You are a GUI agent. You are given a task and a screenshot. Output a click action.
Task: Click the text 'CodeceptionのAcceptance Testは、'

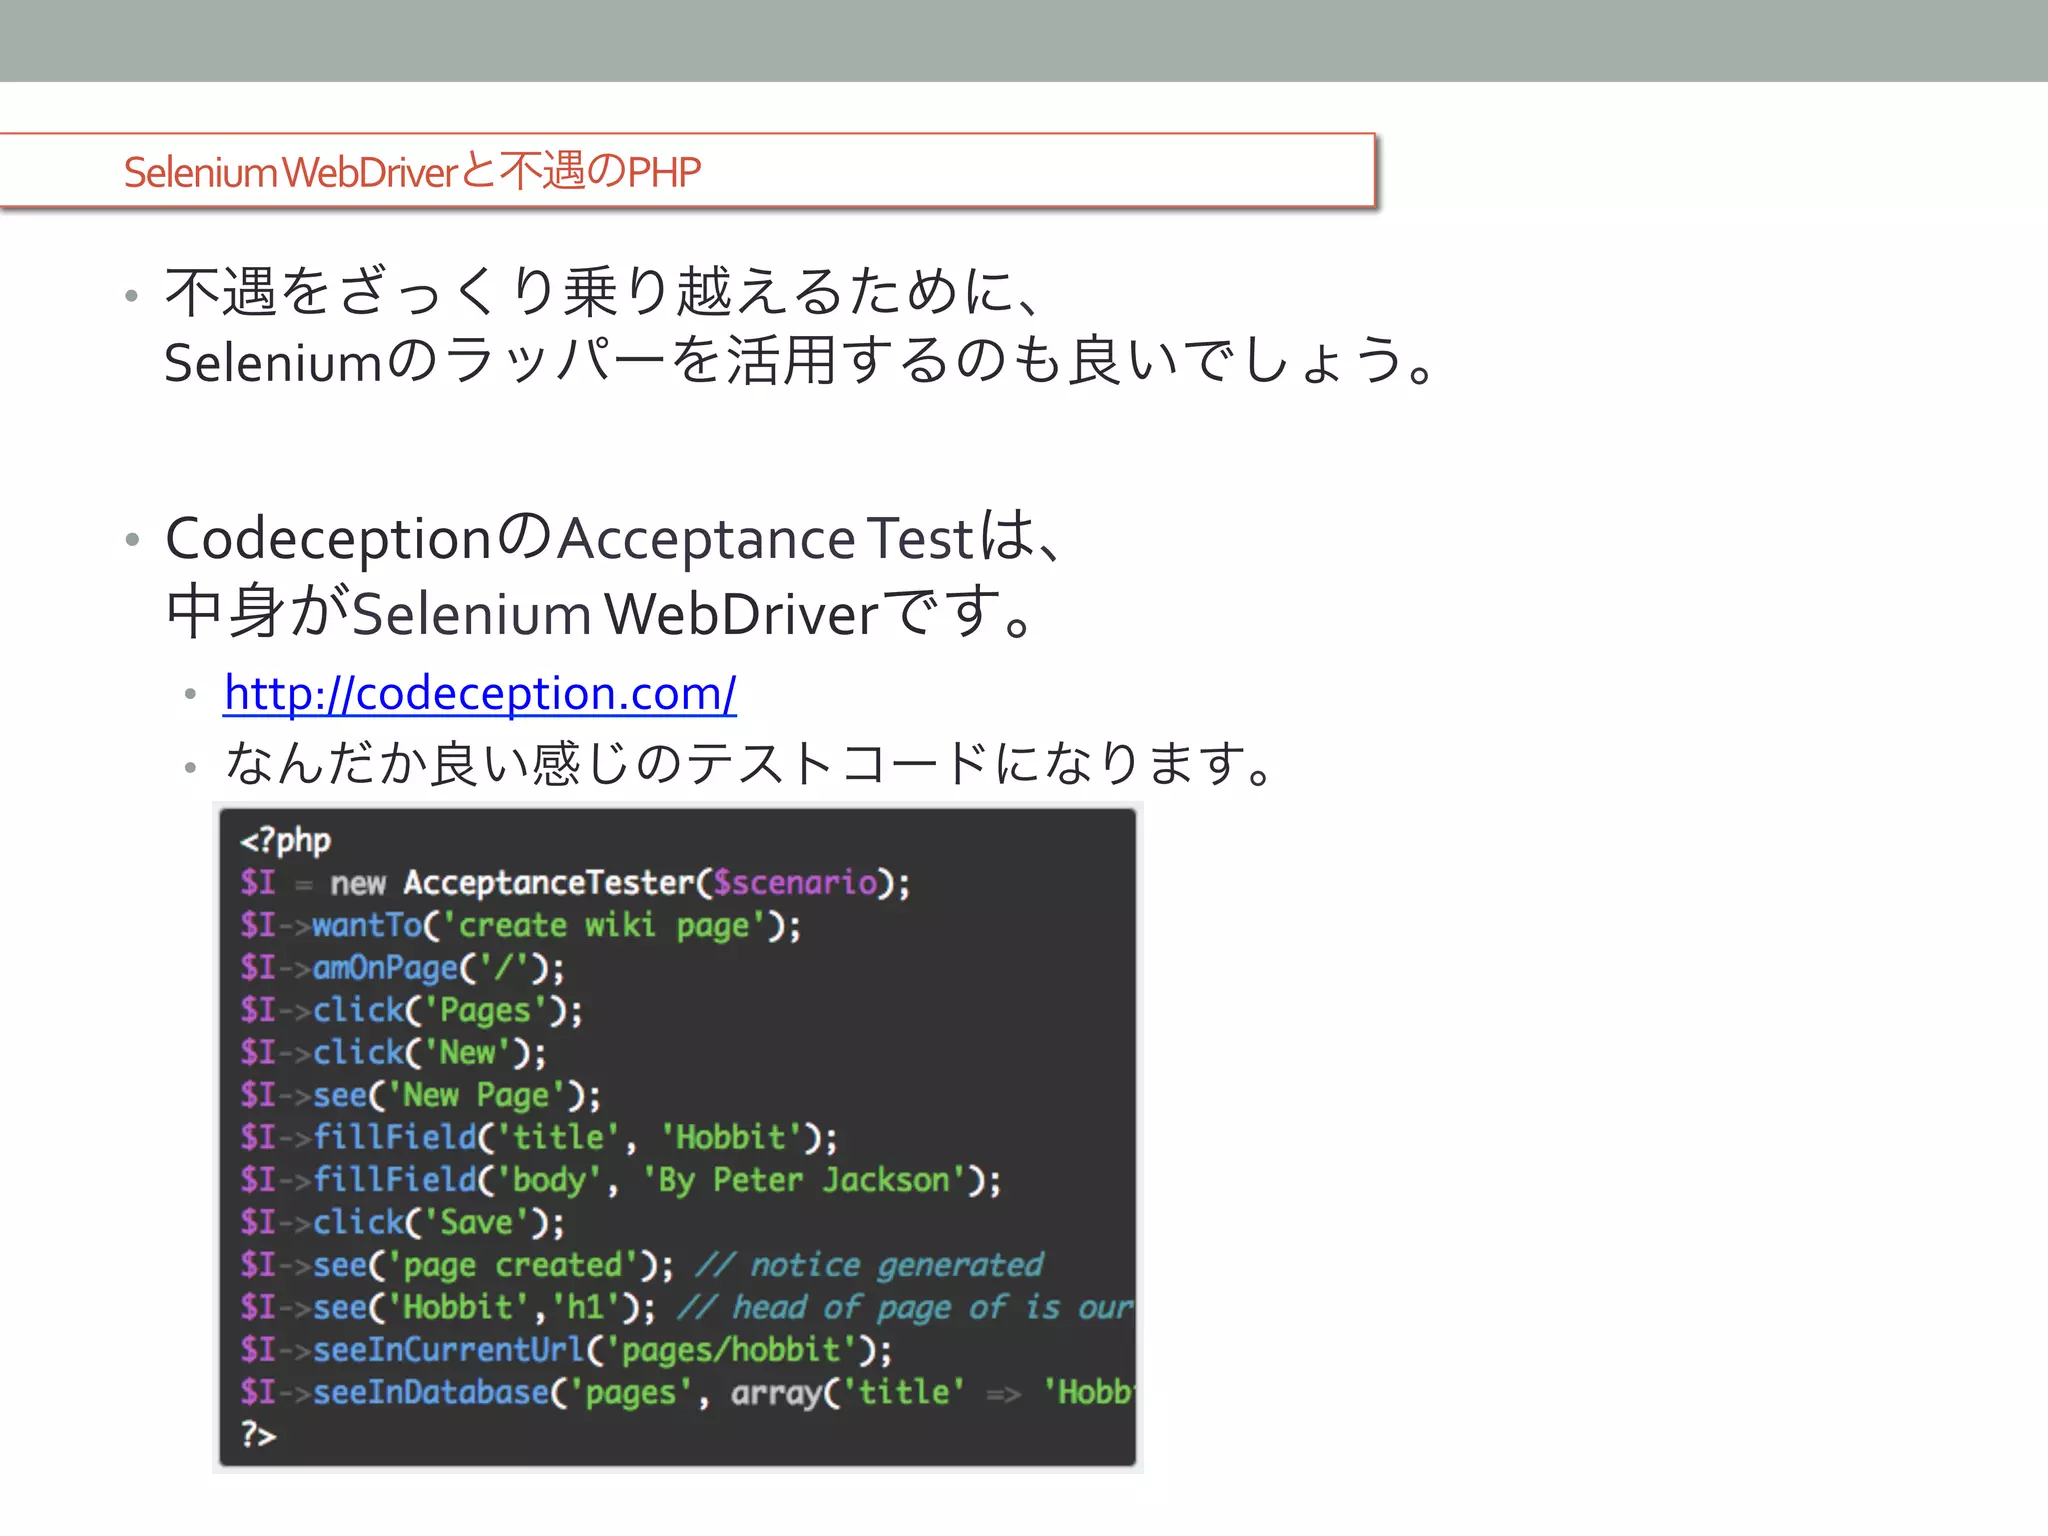point(613,537)
